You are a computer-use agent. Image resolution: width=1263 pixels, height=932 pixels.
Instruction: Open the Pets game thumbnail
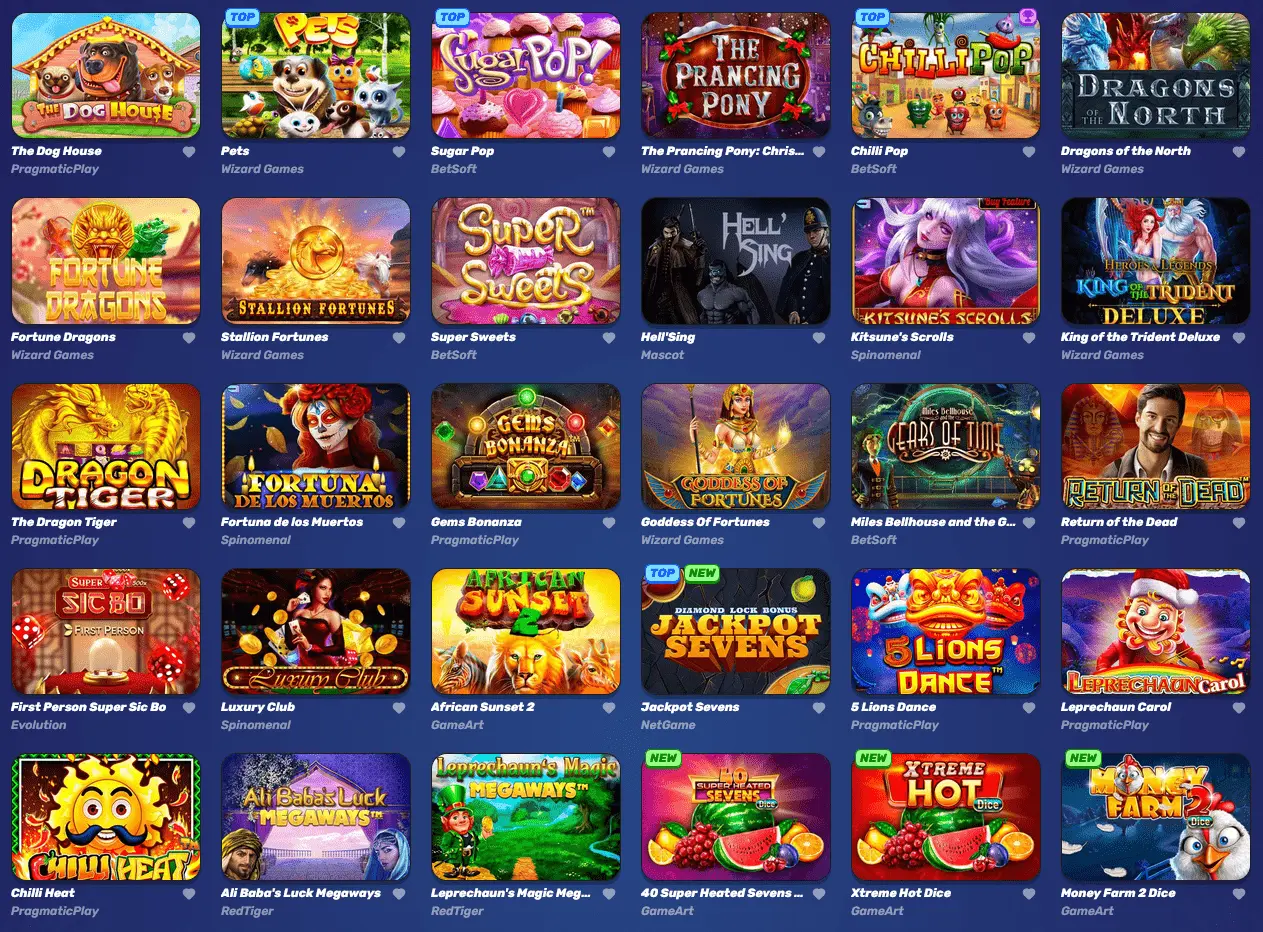315,75
